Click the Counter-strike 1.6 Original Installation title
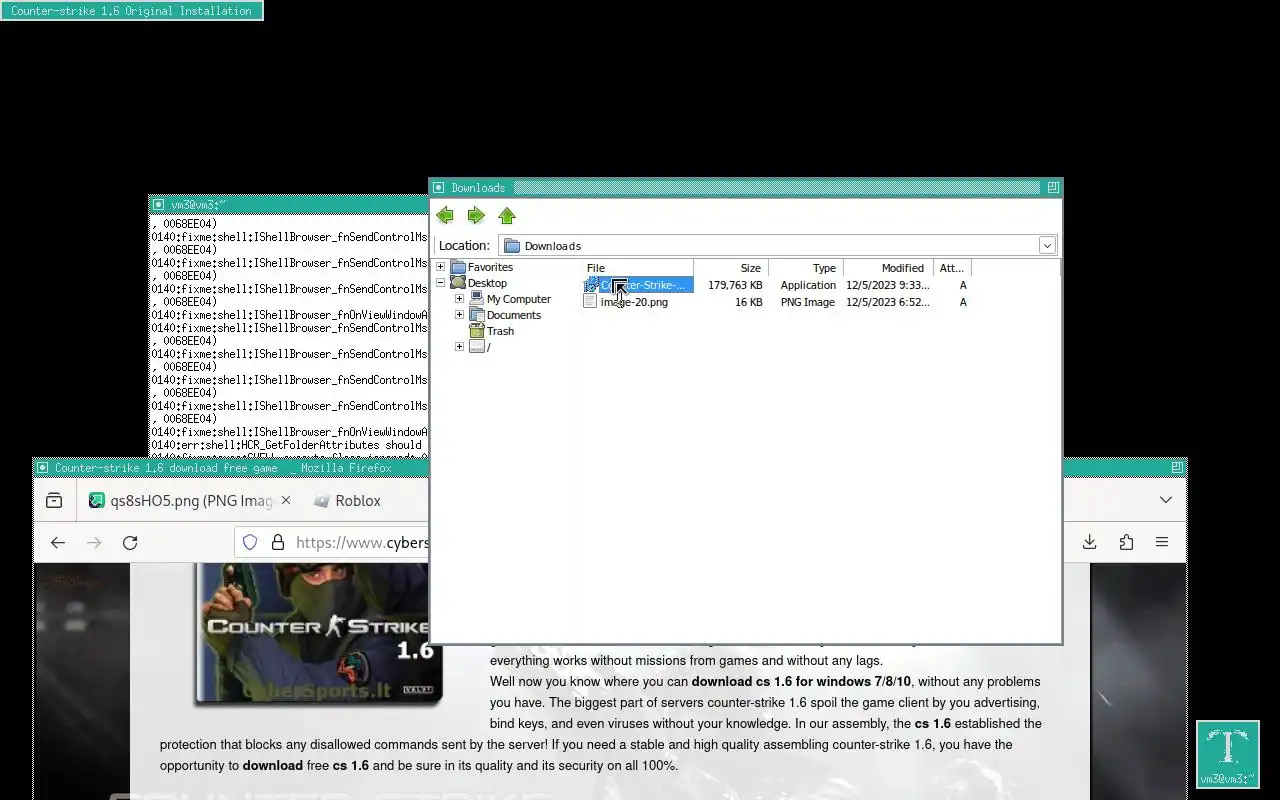The height and width of the screenshot is (800, 1280). [x=131, y=11]
